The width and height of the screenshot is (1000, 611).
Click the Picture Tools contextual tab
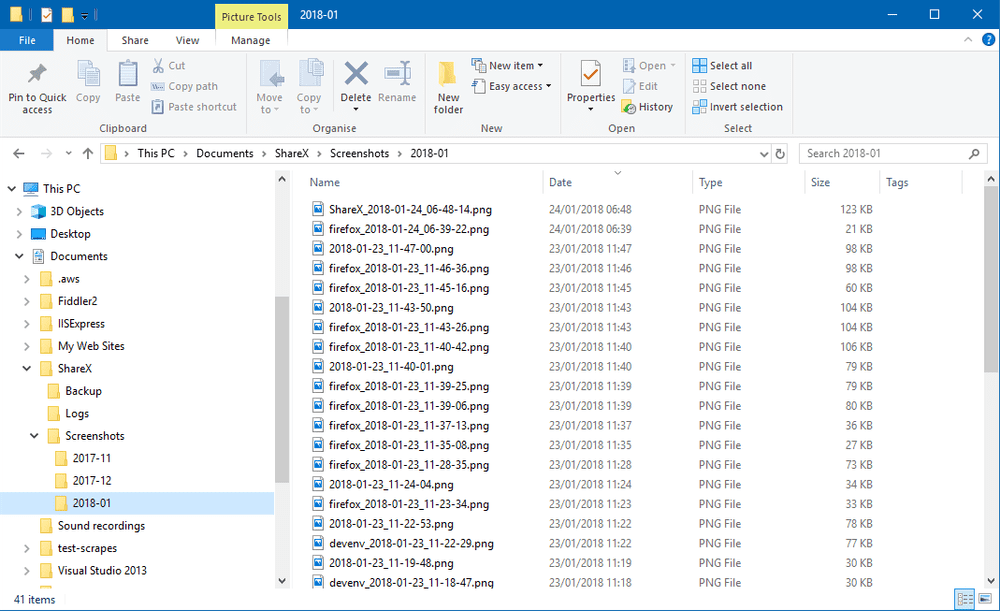coord(251,17)
